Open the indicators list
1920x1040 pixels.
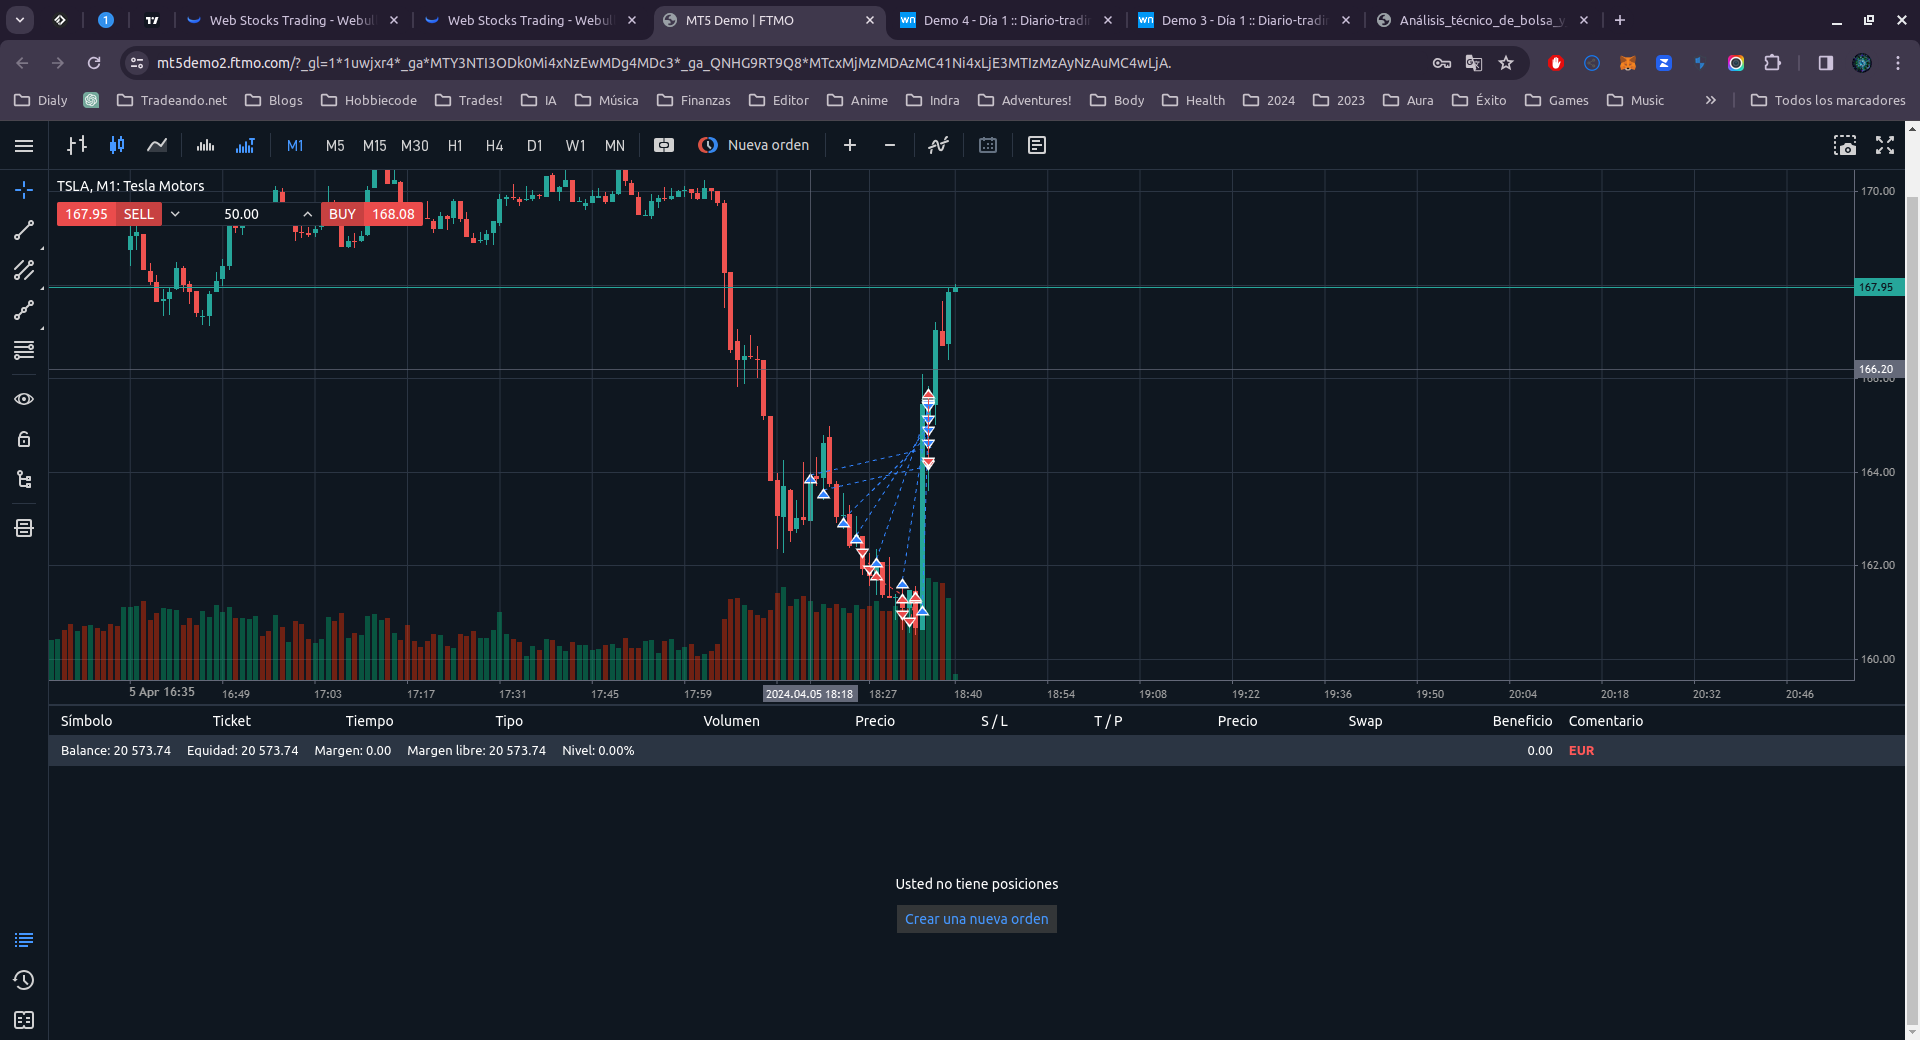(938, 146)
